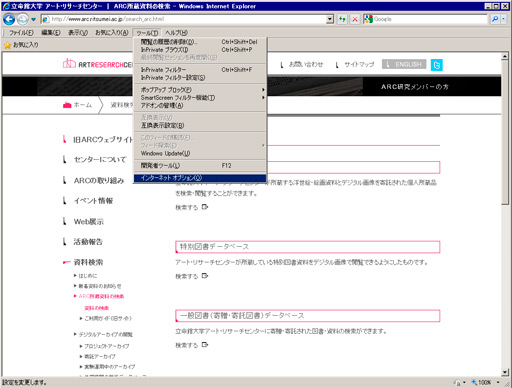
Task: Expand the address bar history dropdown
Action: click(330, 19)
